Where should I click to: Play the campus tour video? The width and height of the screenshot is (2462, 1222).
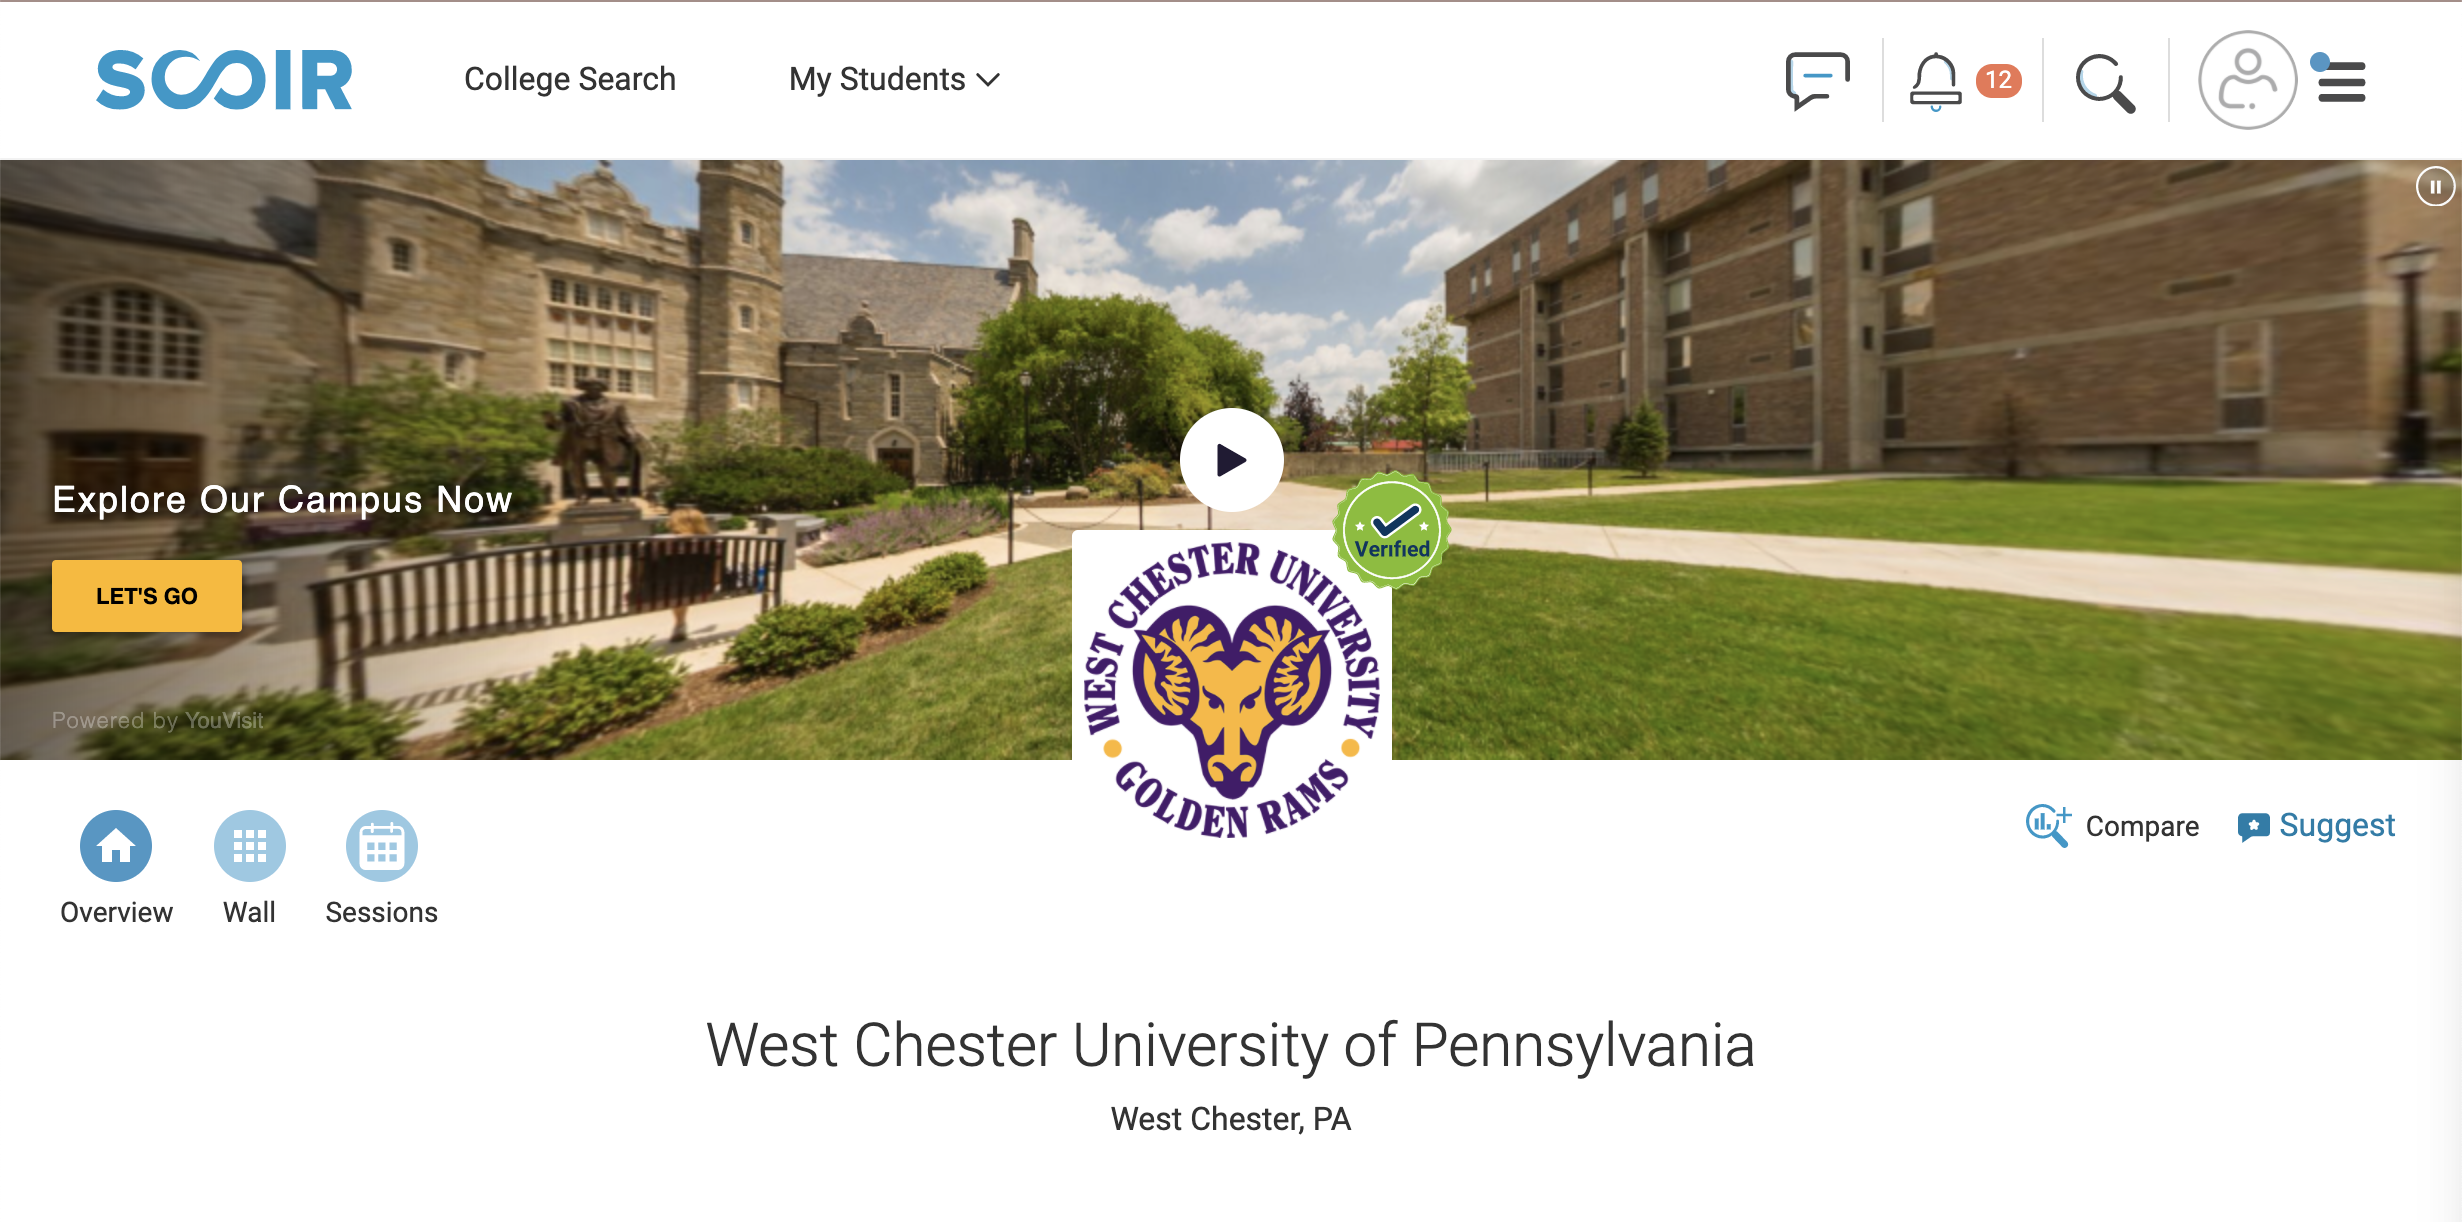(x=1231, y=460)
